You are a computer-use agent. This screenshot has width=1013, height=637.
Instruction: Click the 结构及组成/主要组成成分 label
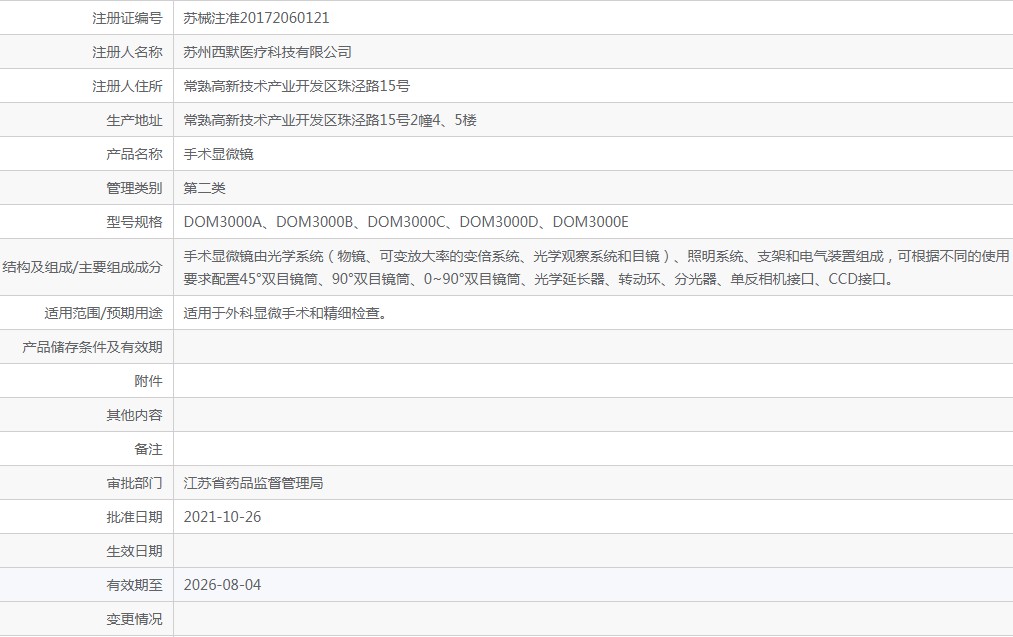83,267
